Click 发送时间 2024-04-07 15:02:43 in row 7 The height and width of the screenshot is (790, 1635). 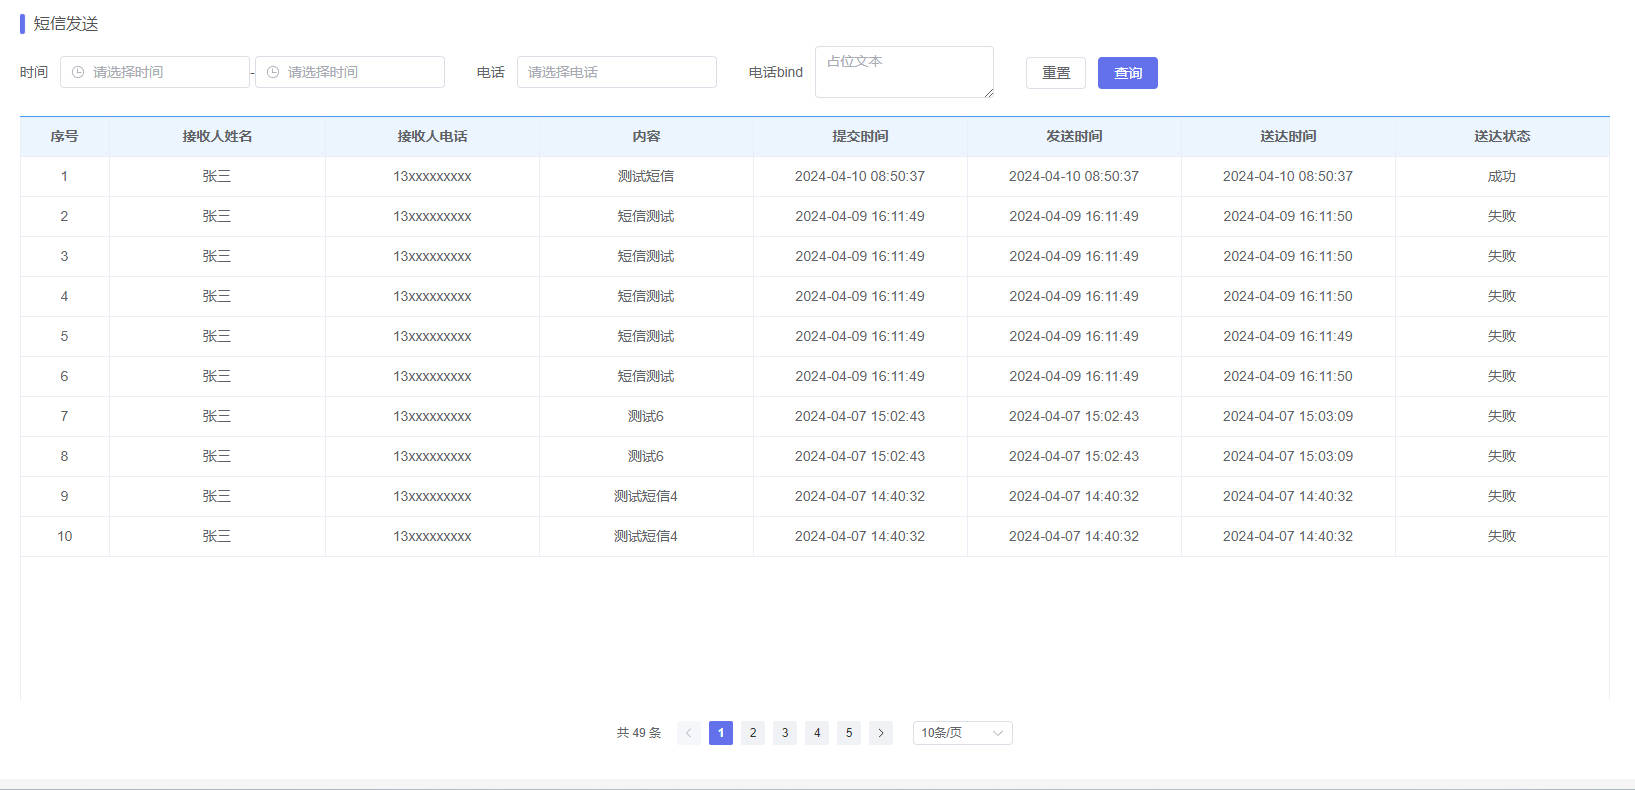coord(1074,416)
